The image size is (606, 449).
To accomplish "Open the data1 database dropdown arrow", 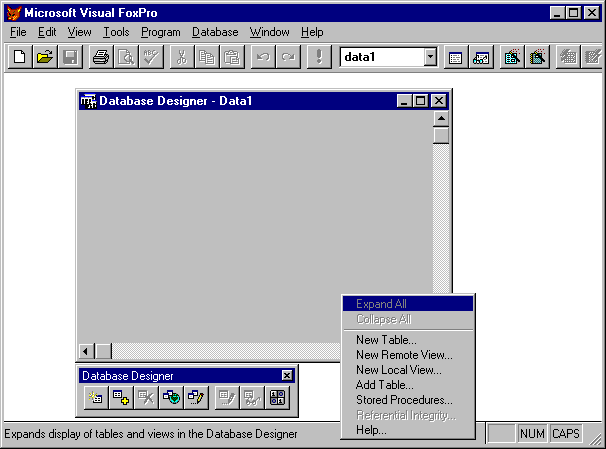I will pyautogui.click(x=430, y=57).
